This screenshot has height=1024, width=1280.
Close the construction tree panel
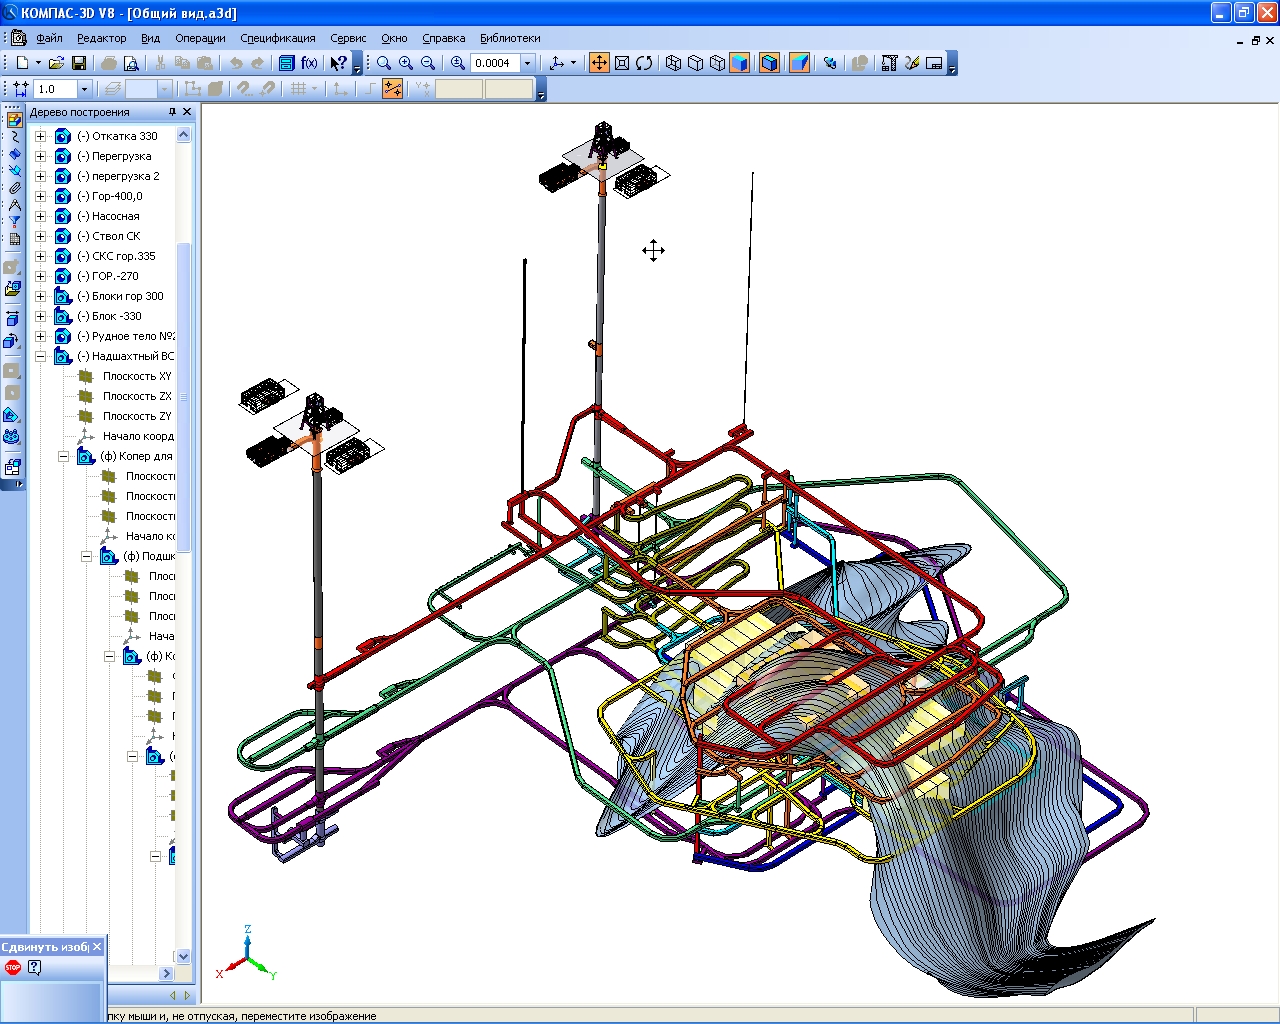(187, 112)
